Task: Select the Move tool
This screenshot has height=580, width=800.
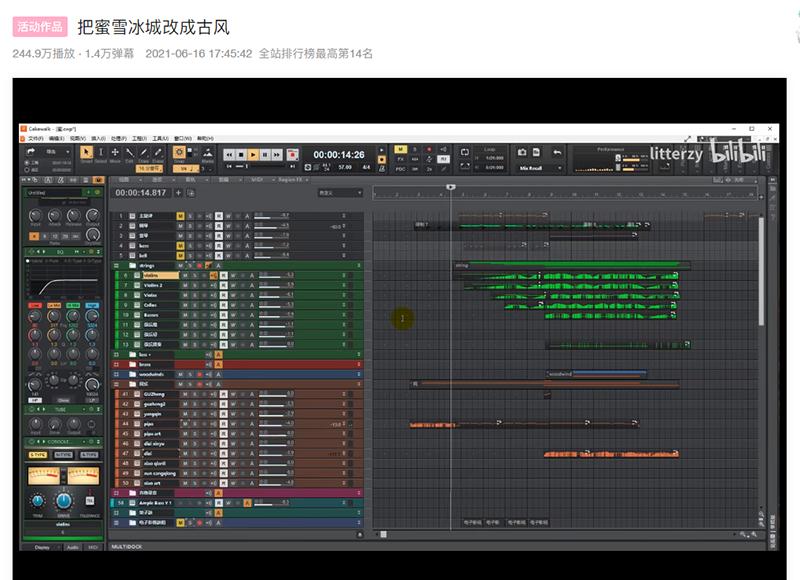Action: click(115, 154)
